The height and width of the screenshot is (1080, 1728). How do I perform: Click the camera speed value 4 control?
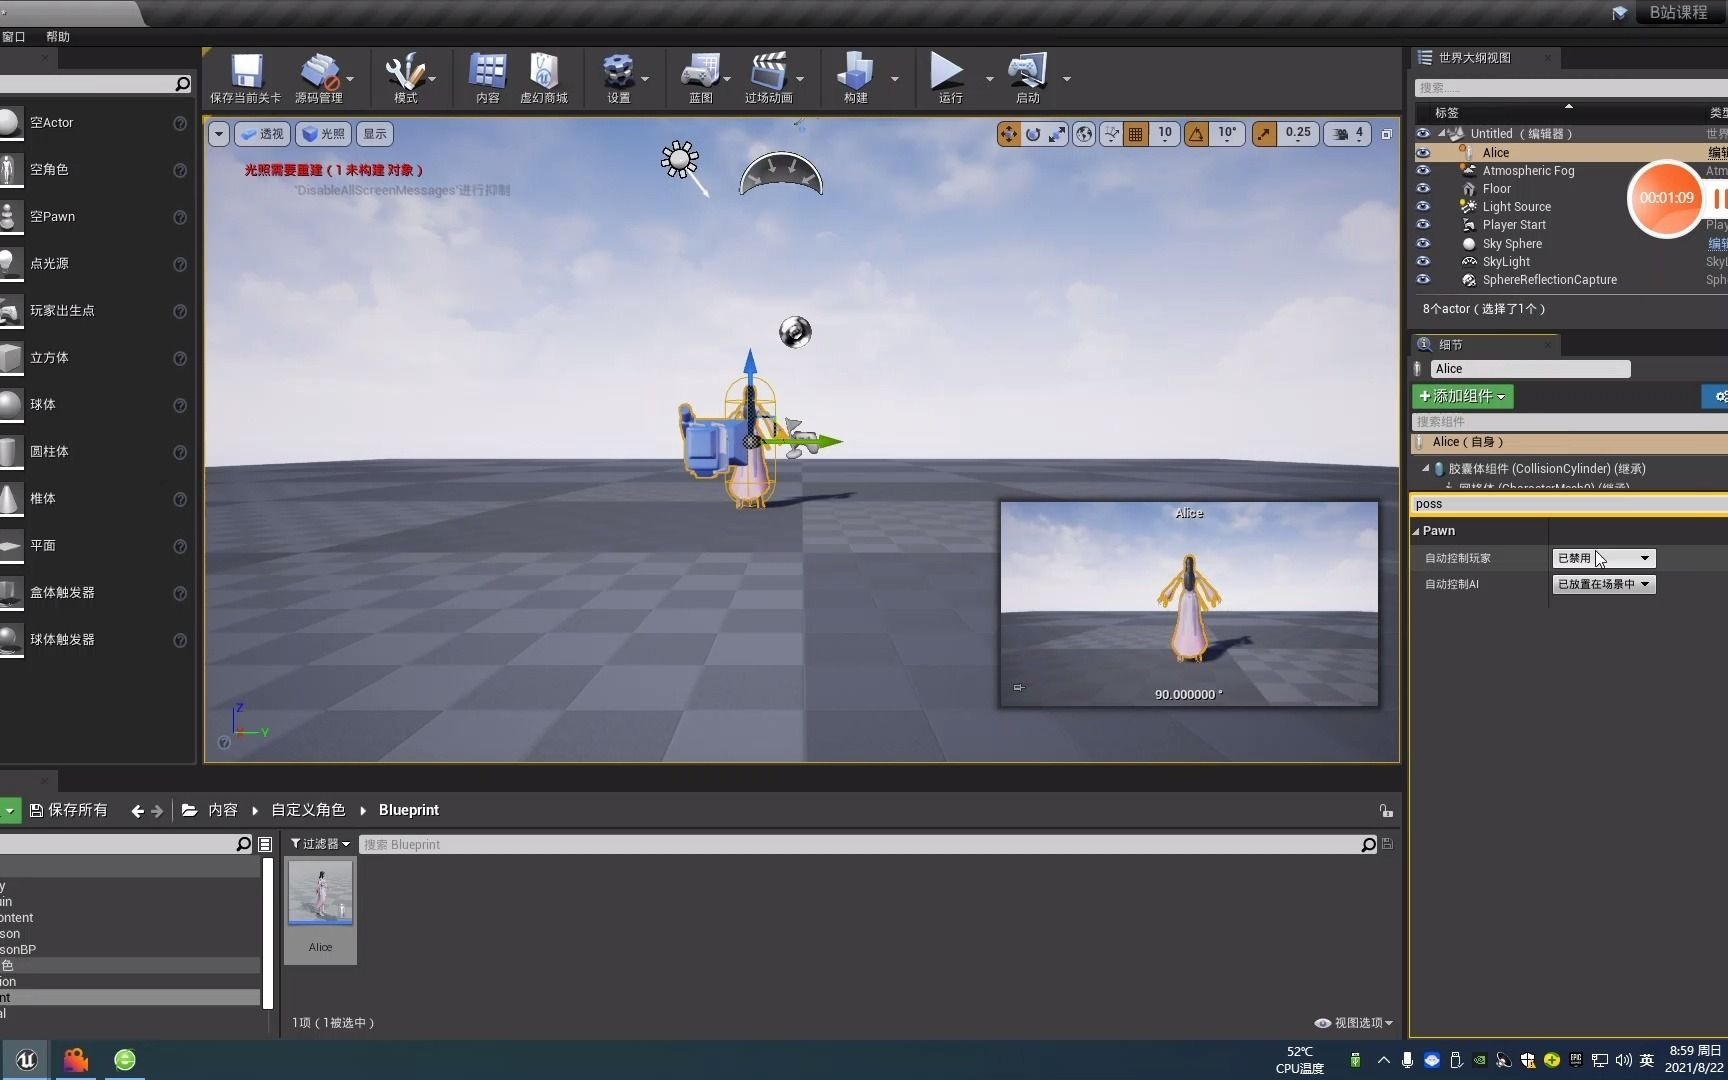click(x=1360, y=133)
